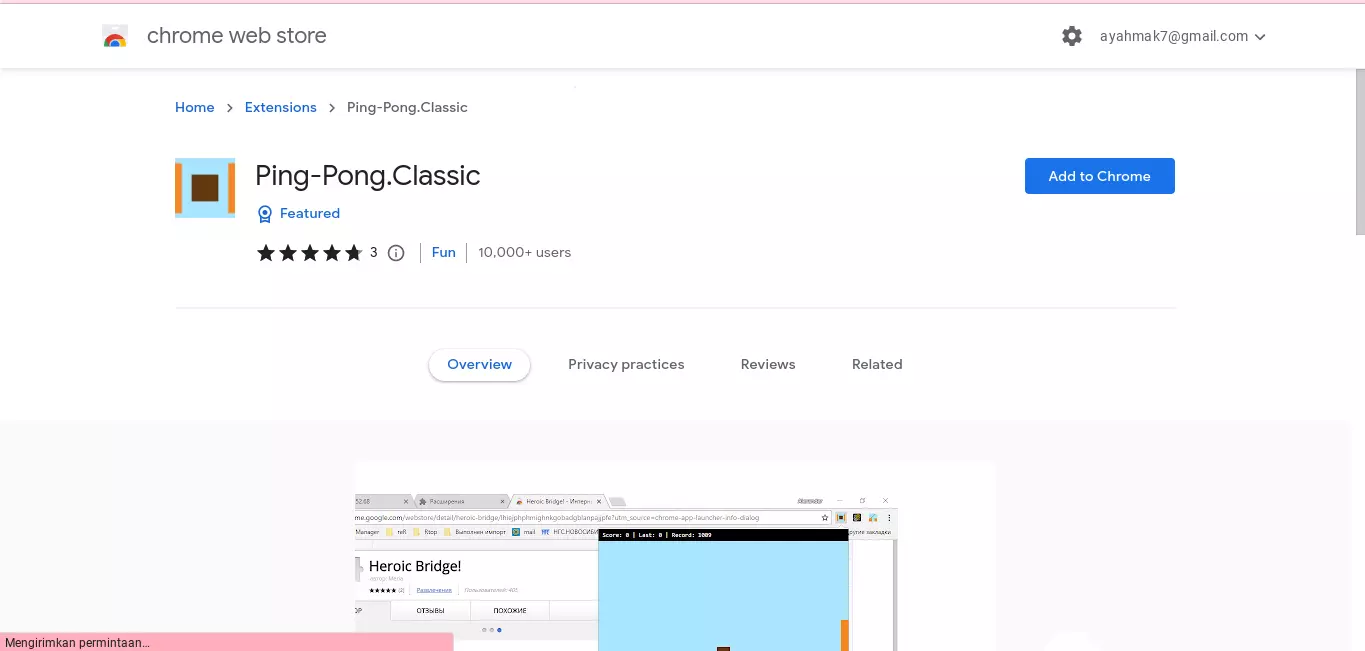Switch to Privacy practices tab
1365x651 pixels.
(626, 364)
